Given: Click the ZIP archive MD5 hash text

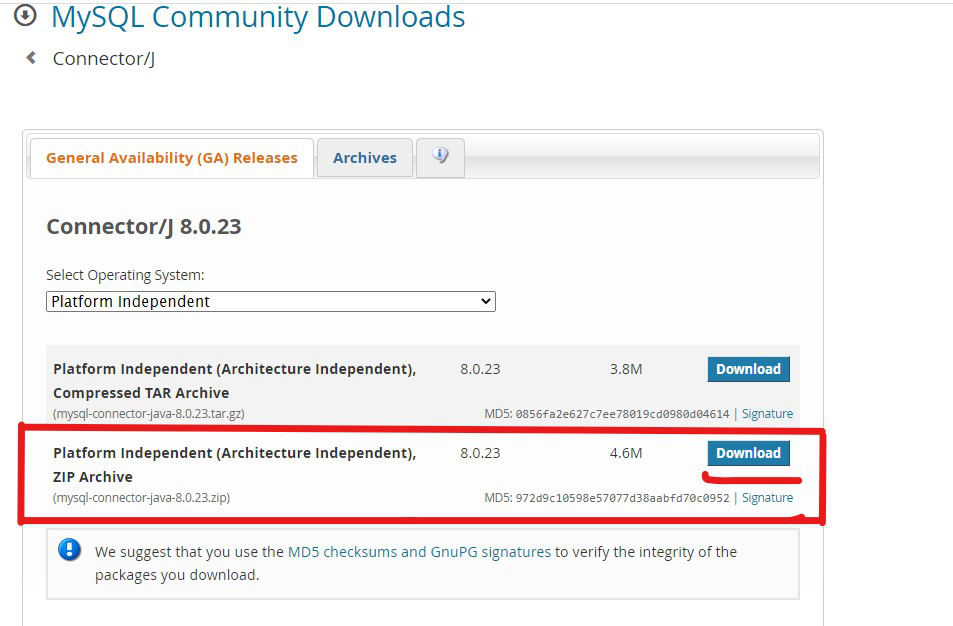Looking at the screenshot, I should pyautogui.click(x=622, y=498).
